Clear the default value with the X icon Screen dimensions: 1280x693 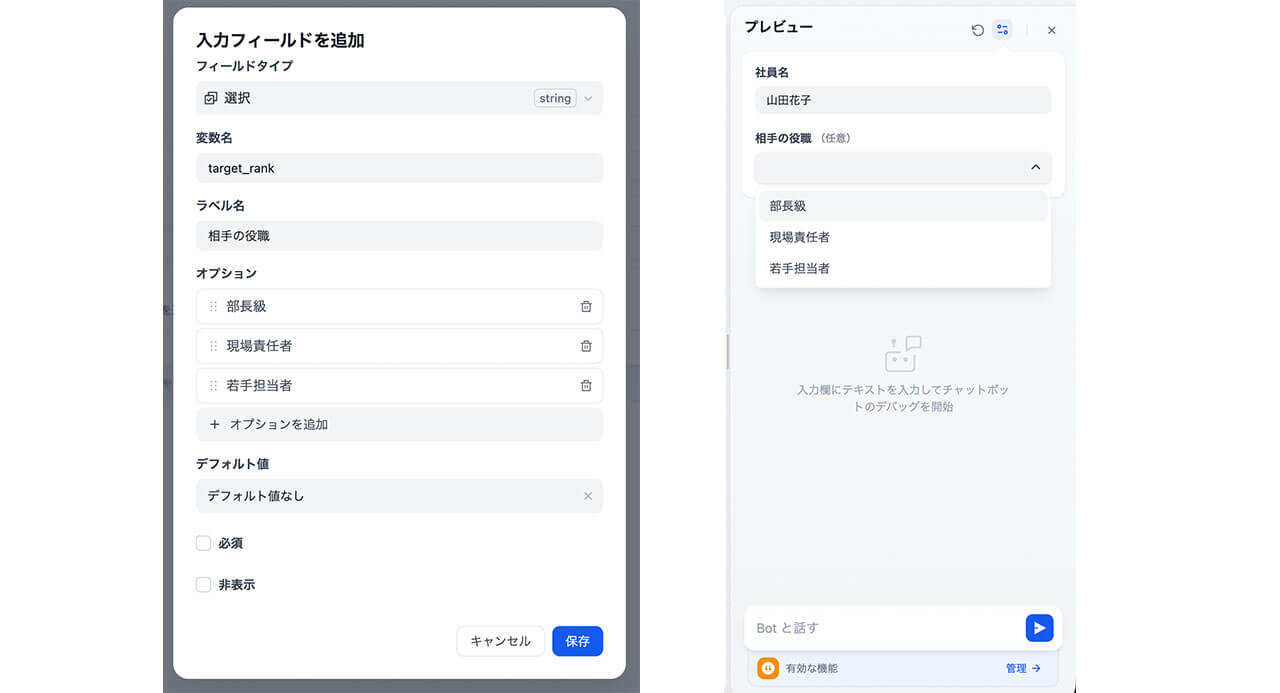pos(588,496)
